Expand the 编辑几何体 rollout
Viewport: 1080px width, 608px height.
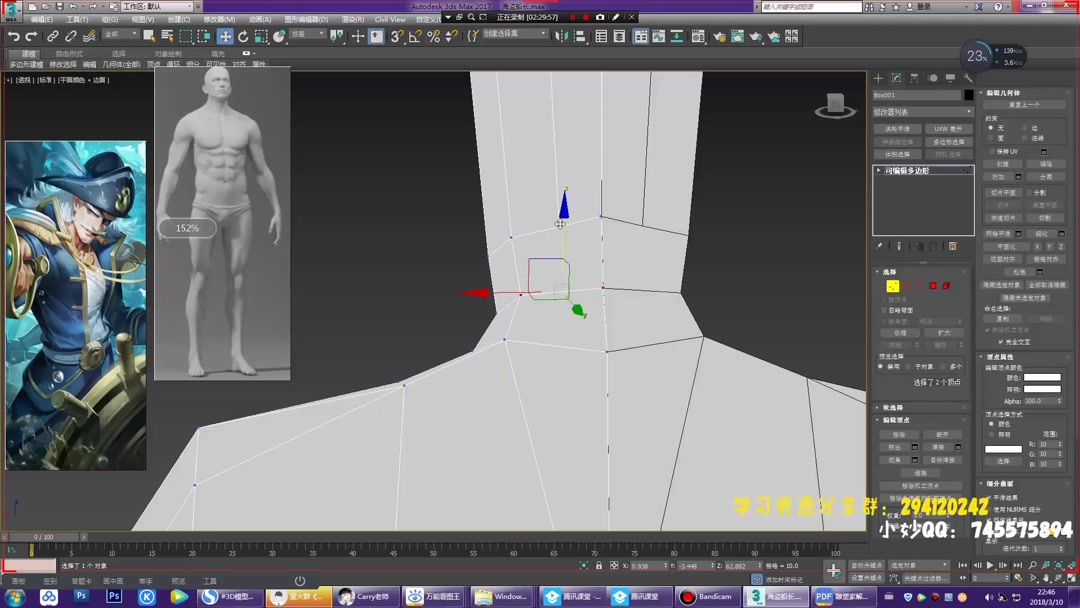[1005, 93]
